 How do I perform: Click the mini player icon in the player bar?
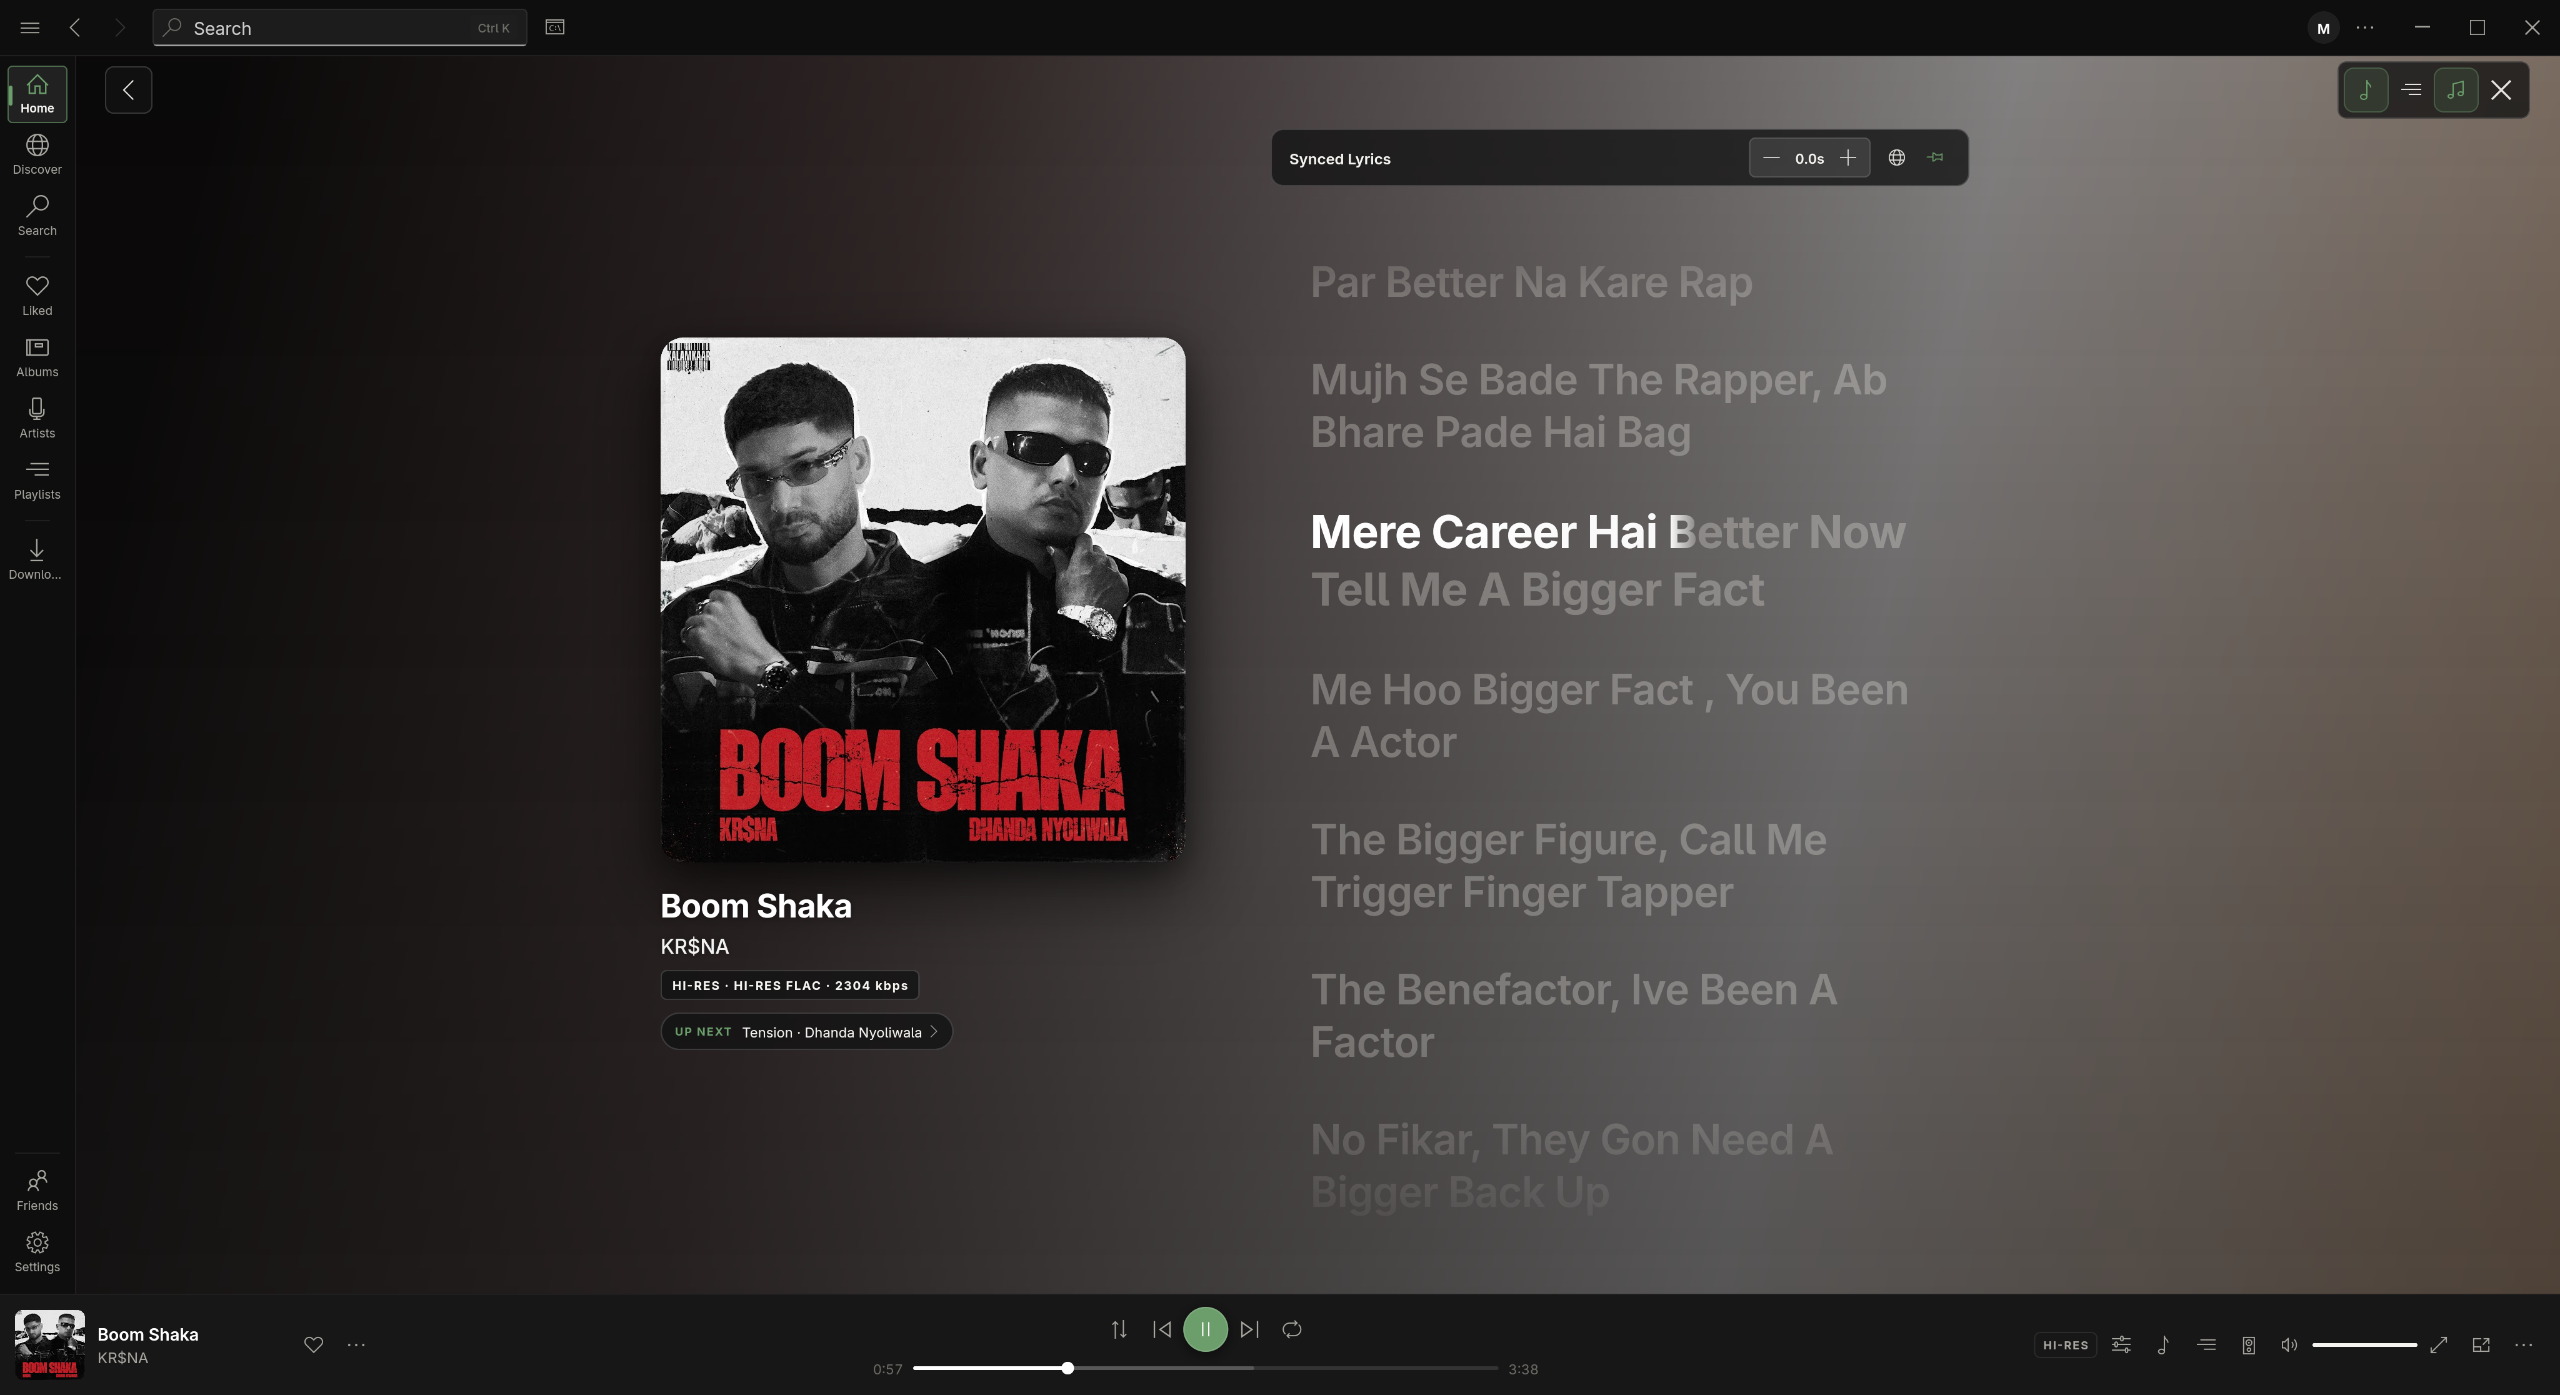(x=2481, y=1345)
